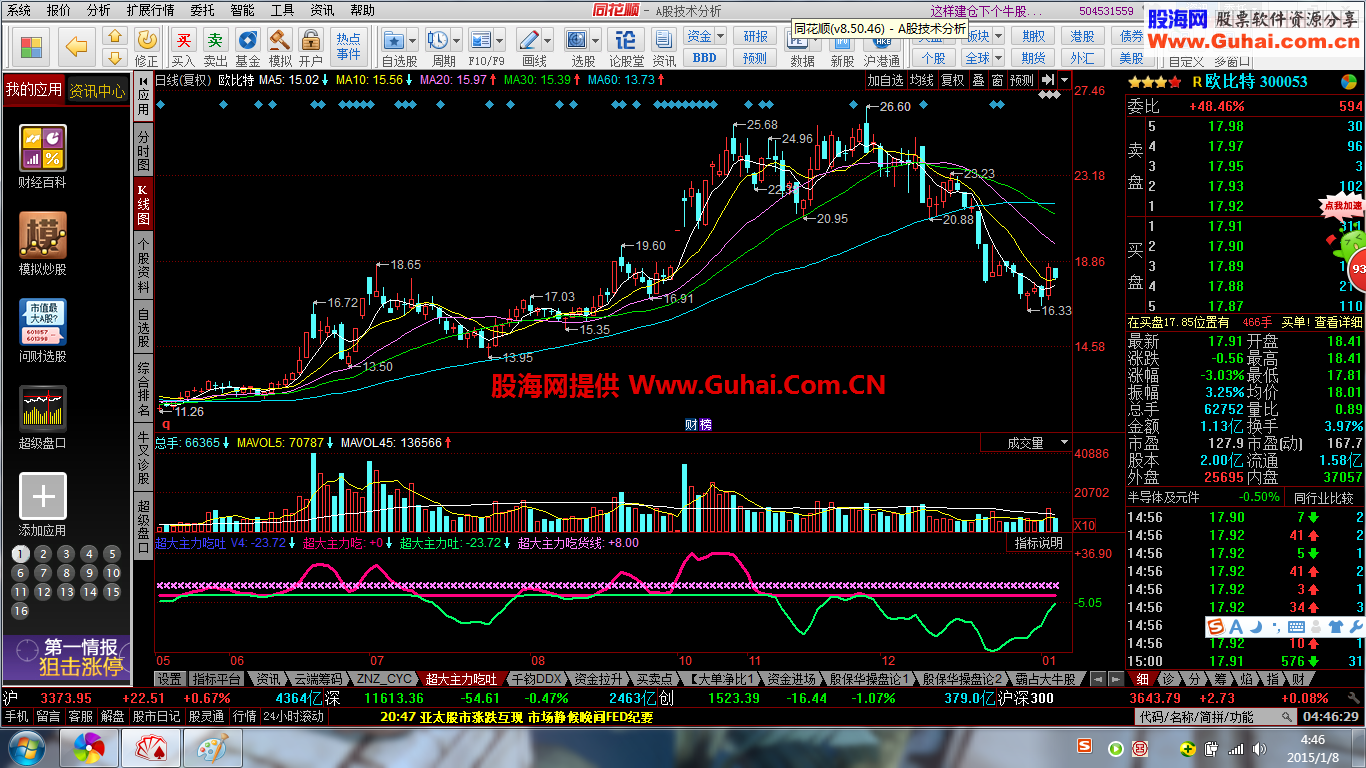Open the 开户 padlock icon
The width and height of the screenshot is (1366, 768).
pyautogui.click(x=311, y=47)
